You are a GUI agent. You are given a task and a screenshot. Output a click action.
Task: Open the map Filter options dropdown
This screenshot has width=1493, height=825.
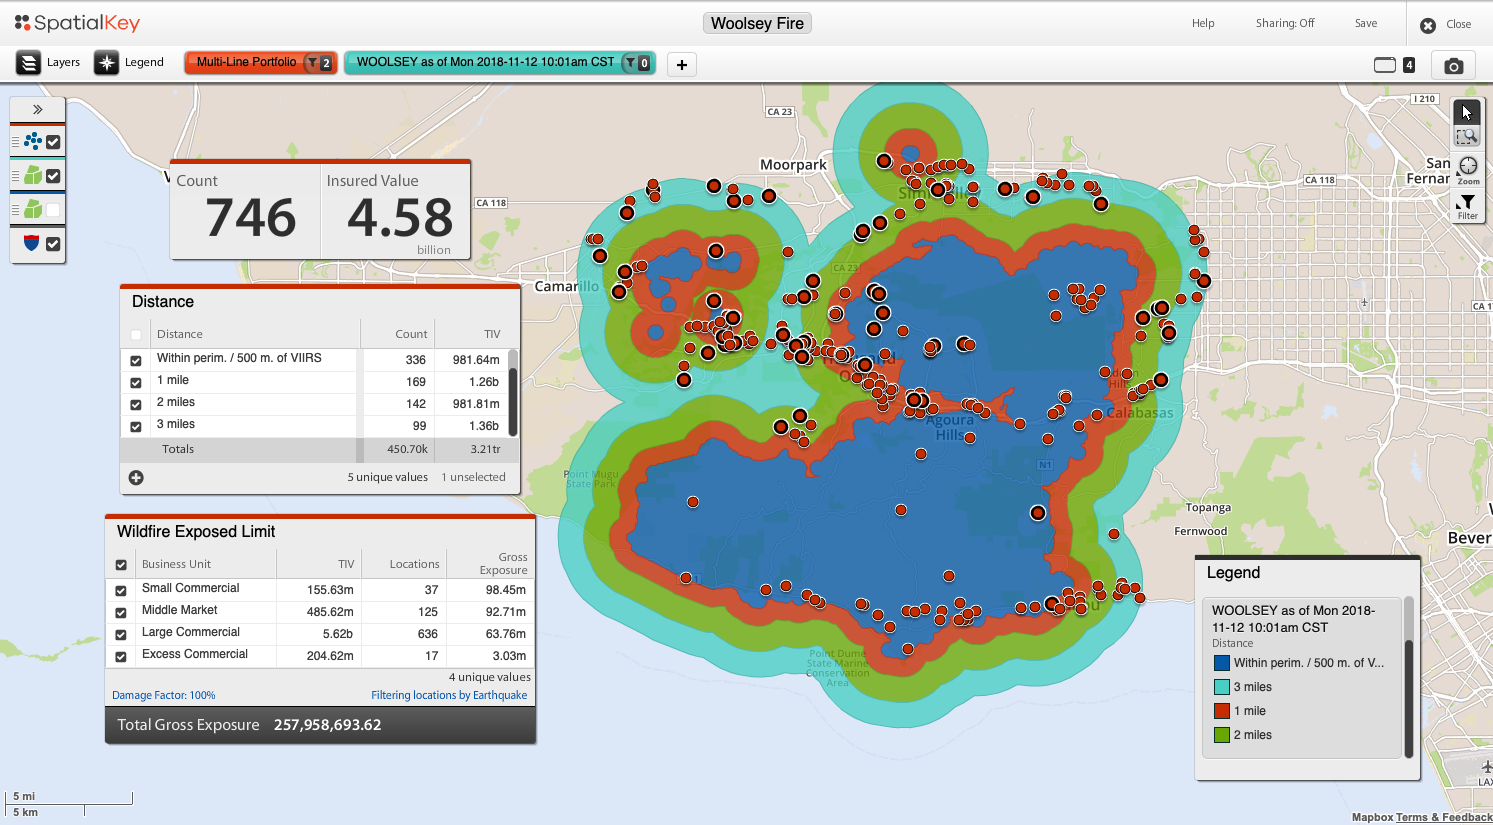click(x=1467, y=205)
